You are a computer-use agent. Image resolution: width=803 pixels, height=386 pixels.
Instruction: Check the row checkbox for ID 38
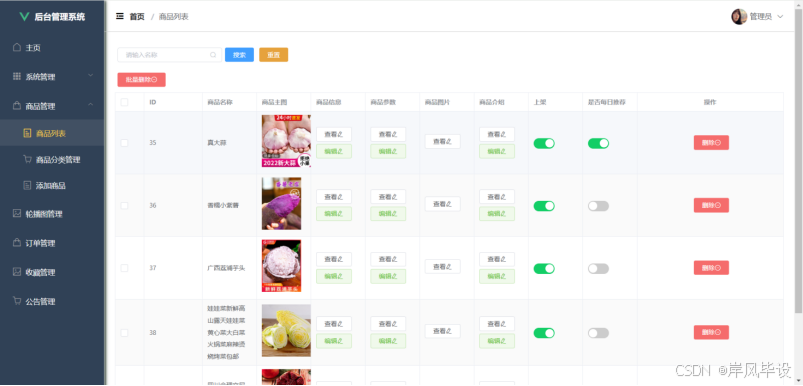pos(124,333)
